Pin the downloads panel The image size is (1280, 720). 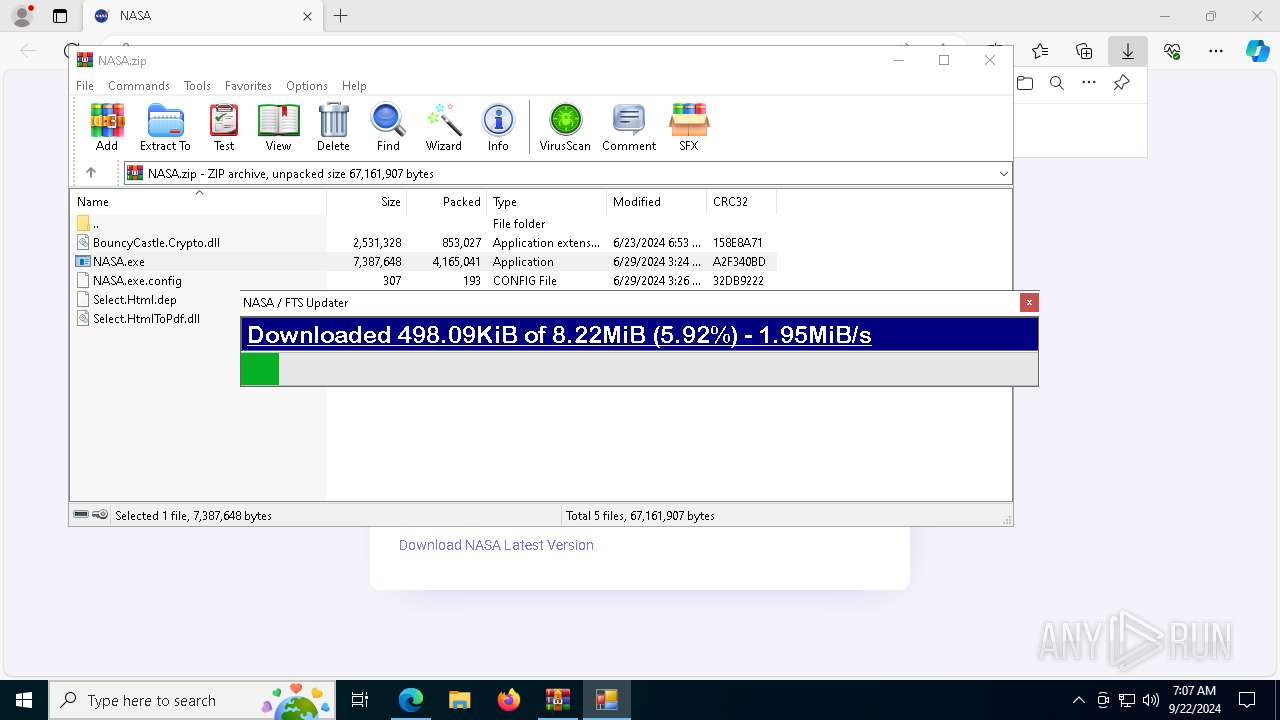(x=1121, y=83)
